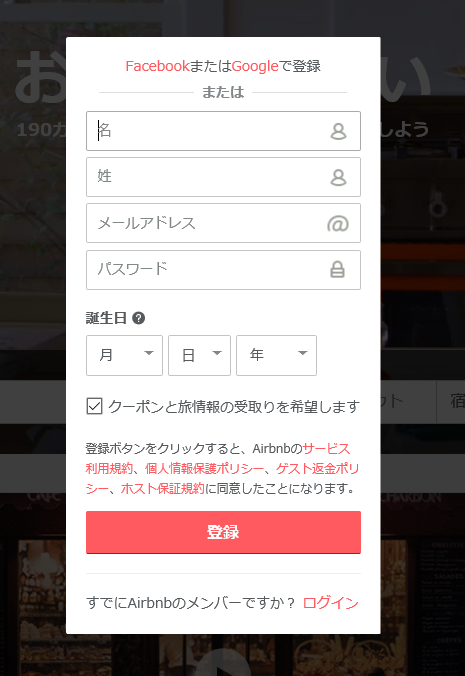Sign up with the Google link
The image size is (465, 676).
pos(255,66)
